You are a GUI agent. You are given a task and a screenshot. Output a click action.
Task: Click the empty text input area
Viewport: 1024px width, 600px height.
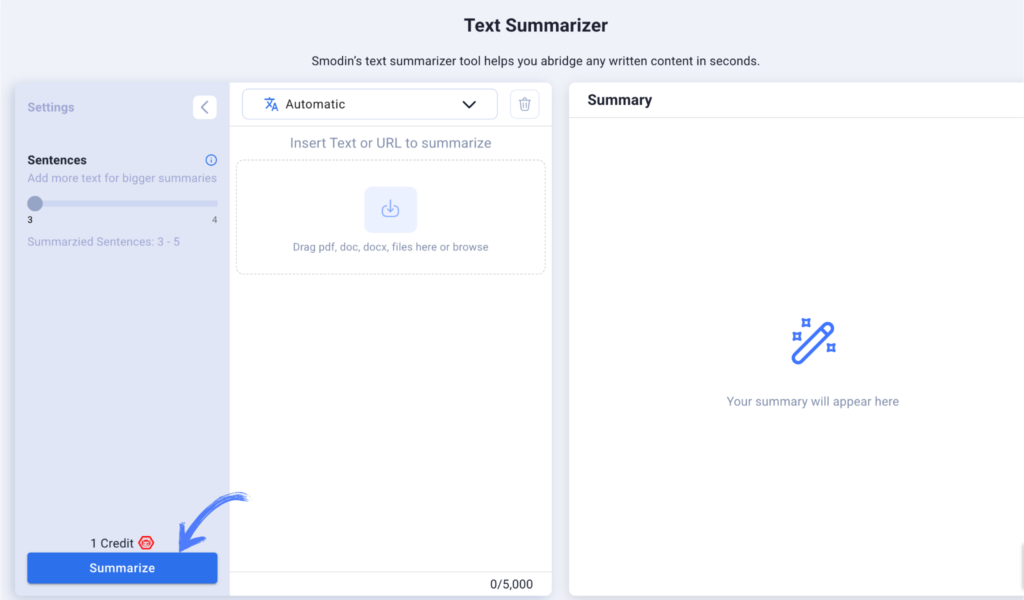[391, 421]
